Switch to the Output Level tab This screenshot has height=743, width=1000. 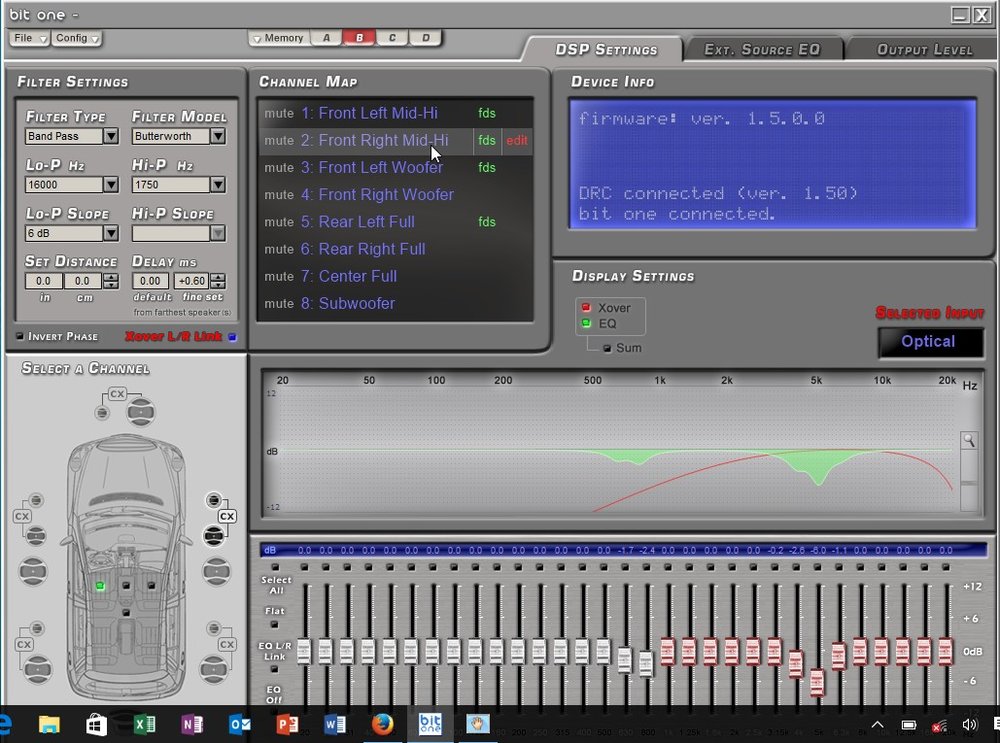[x=924, y=49]
